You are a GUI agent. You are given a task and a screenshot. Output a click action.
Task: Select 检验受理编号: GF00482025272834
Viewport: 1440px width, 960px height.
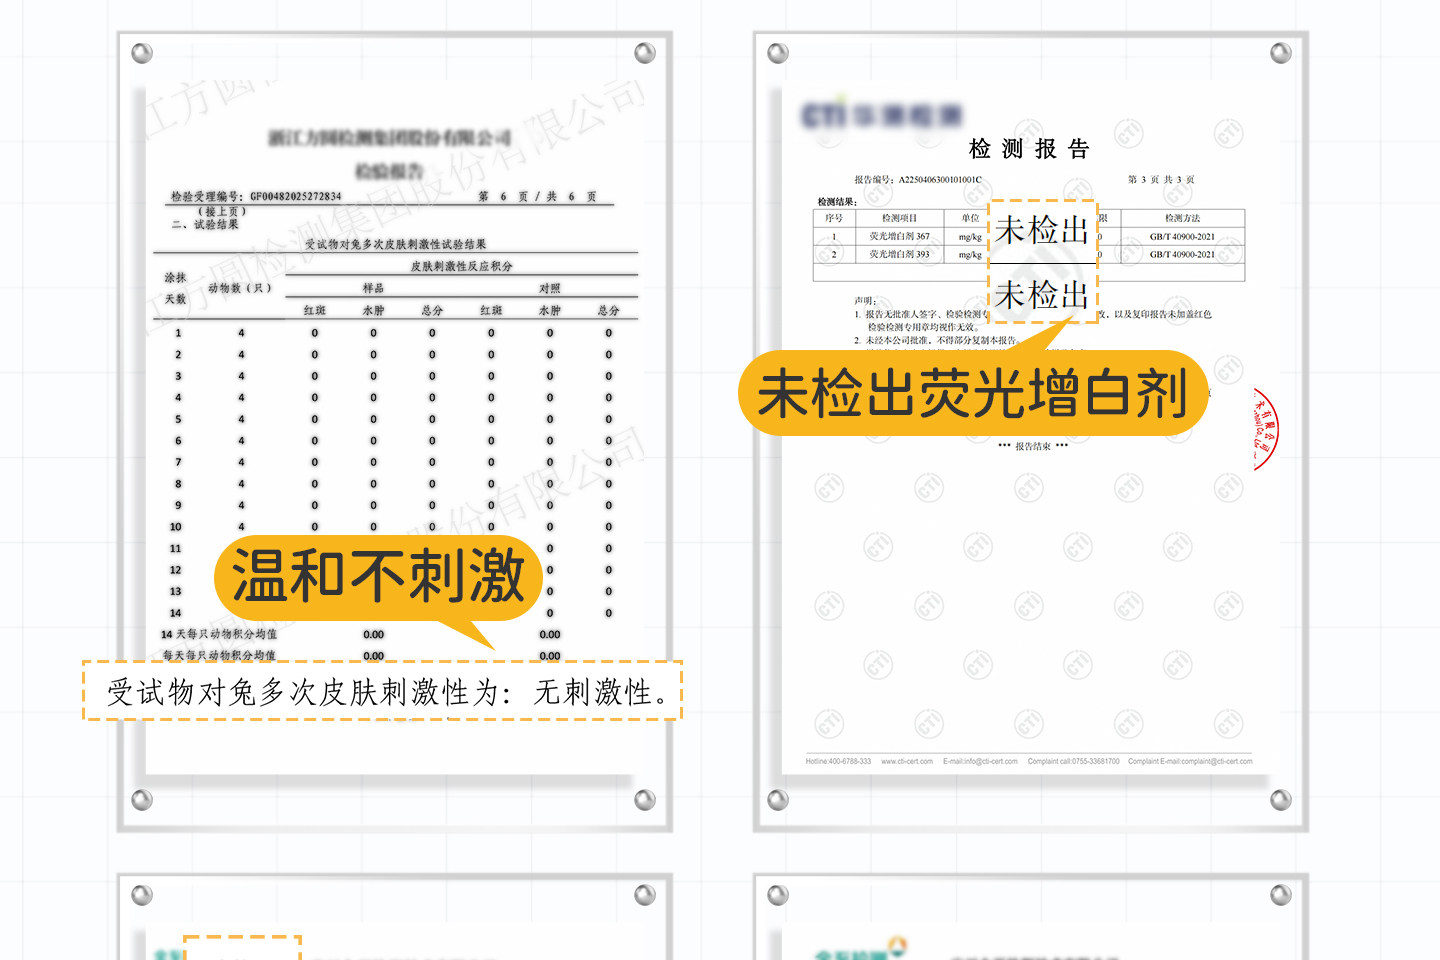[x=256, y=196]
